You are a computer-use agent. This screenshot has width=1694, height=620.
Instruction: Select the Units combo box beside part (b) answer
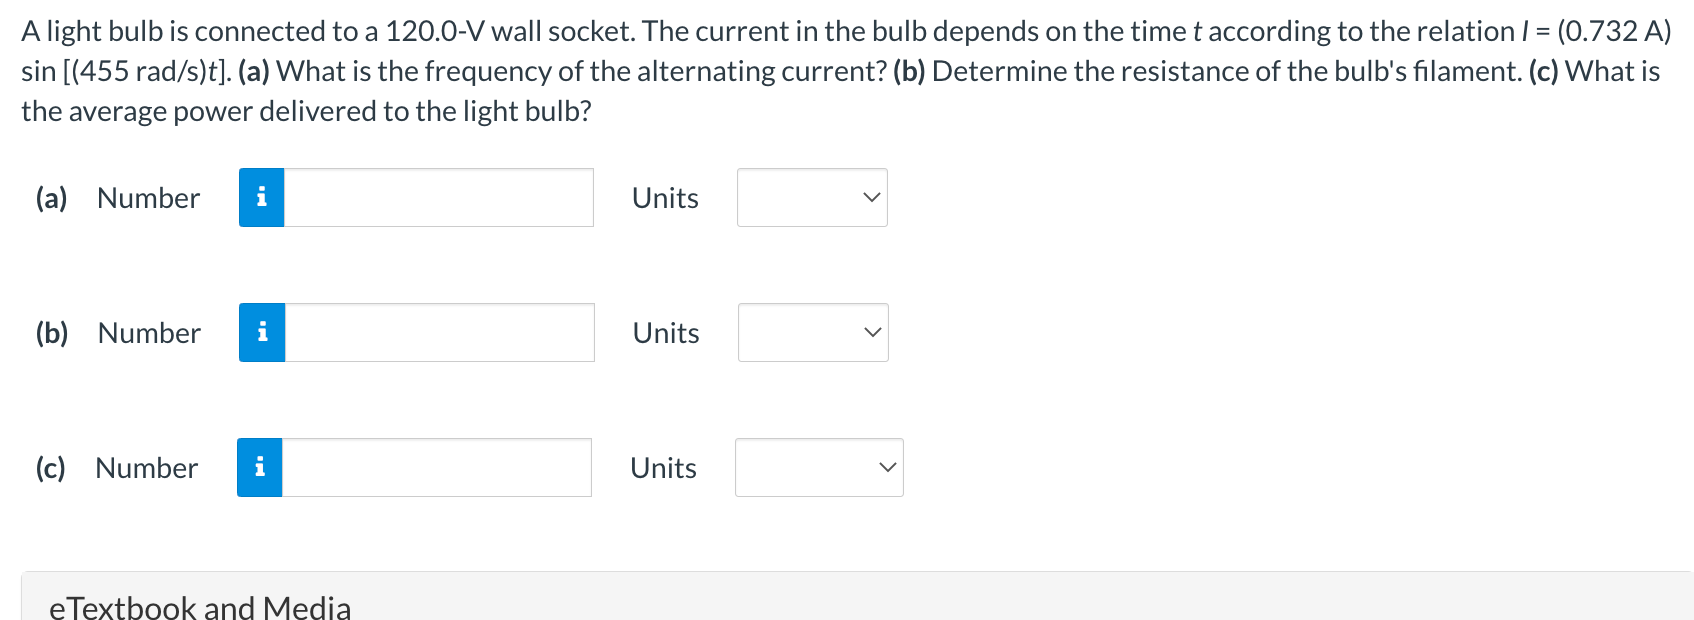pyautogui.click(x=813, y=332)
